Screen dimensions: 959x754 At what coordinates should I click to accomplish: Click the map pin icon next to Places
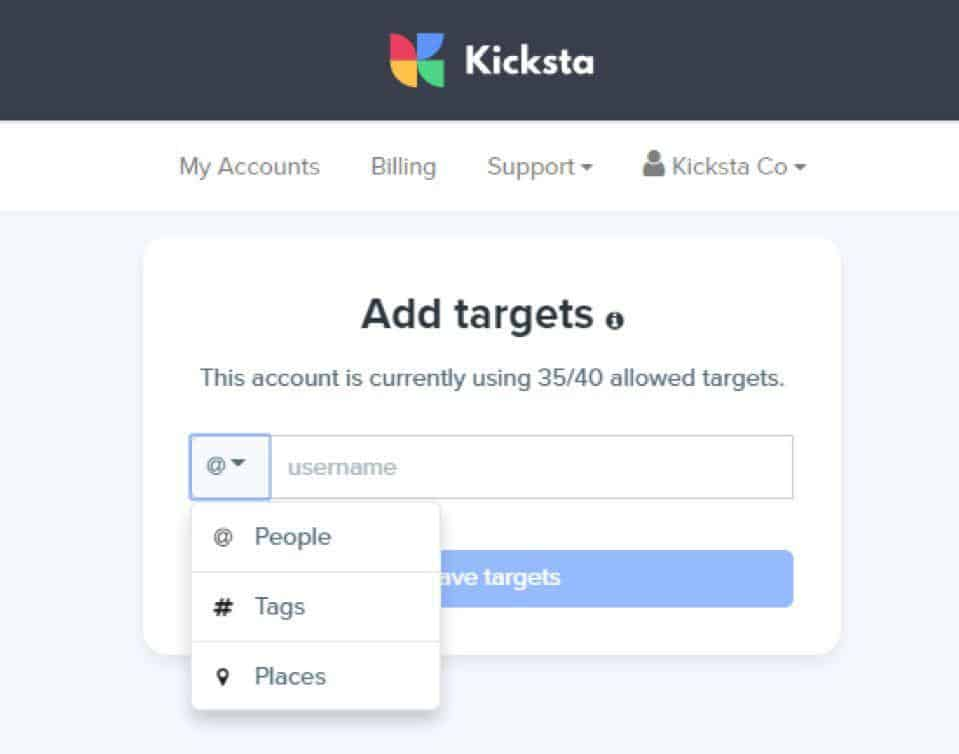tap(223, 677)
